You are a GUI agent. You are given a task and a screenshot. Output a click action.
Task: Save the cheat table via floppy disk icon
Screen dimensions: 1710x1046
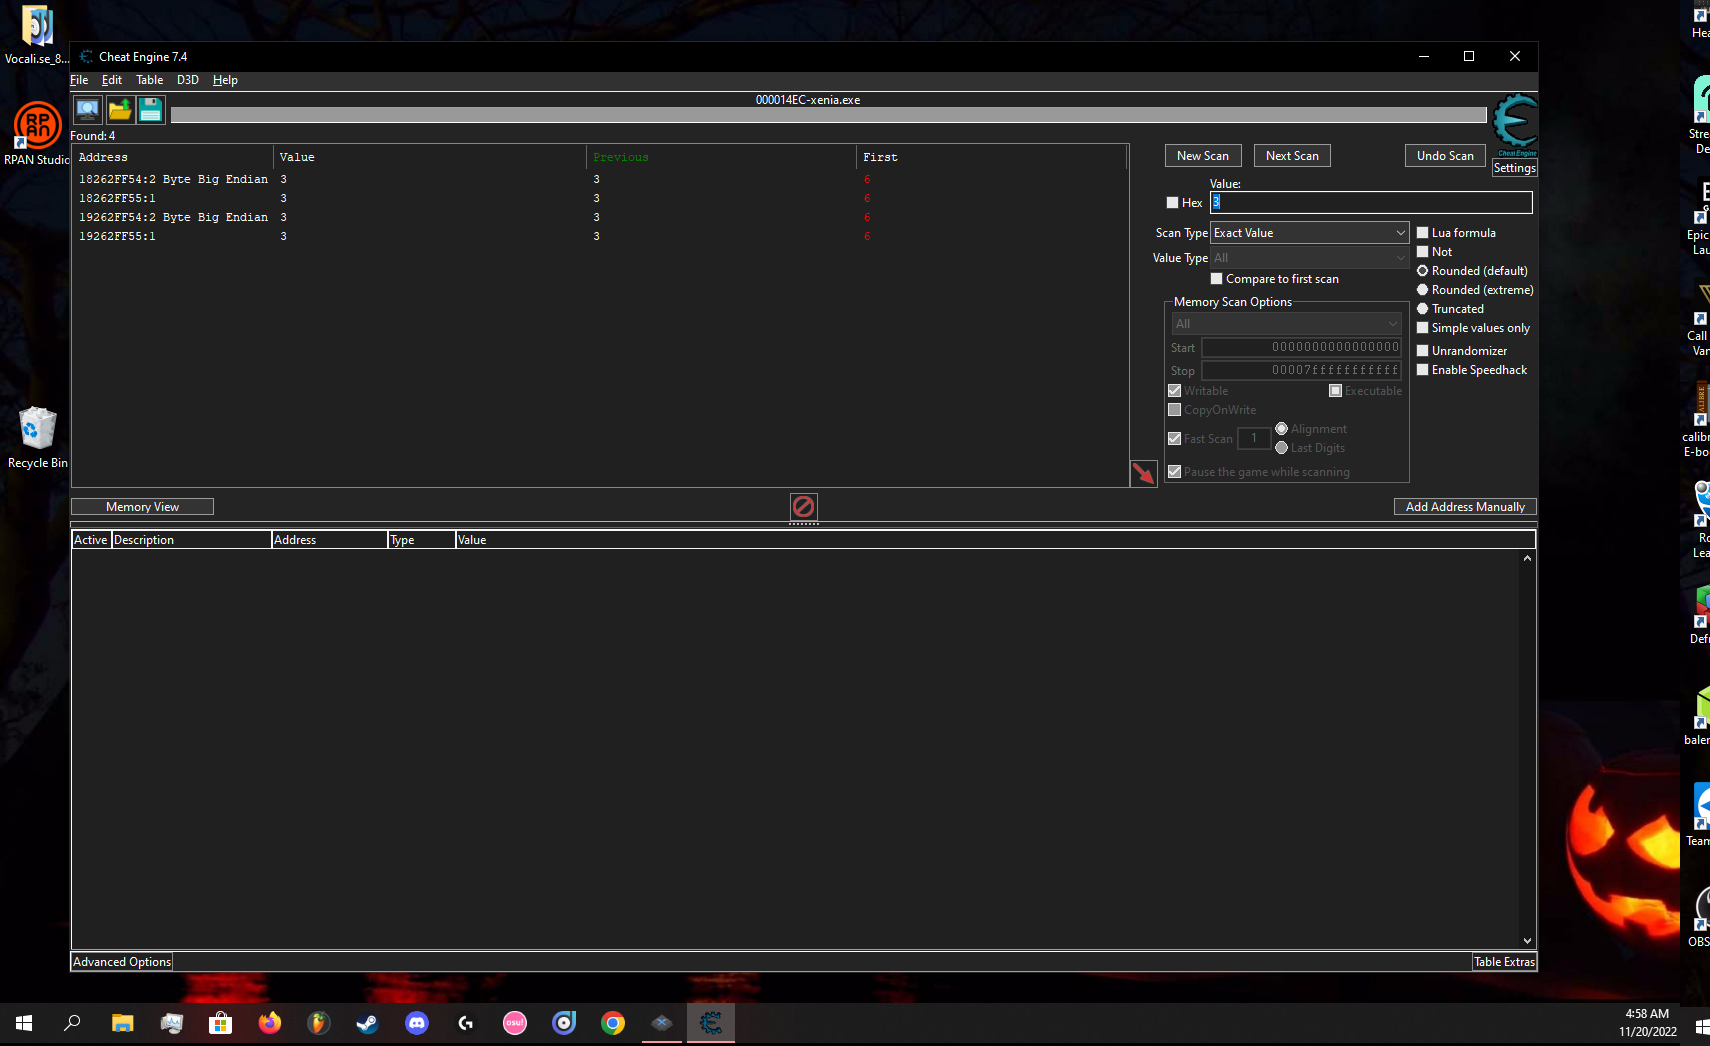[151, 109]
